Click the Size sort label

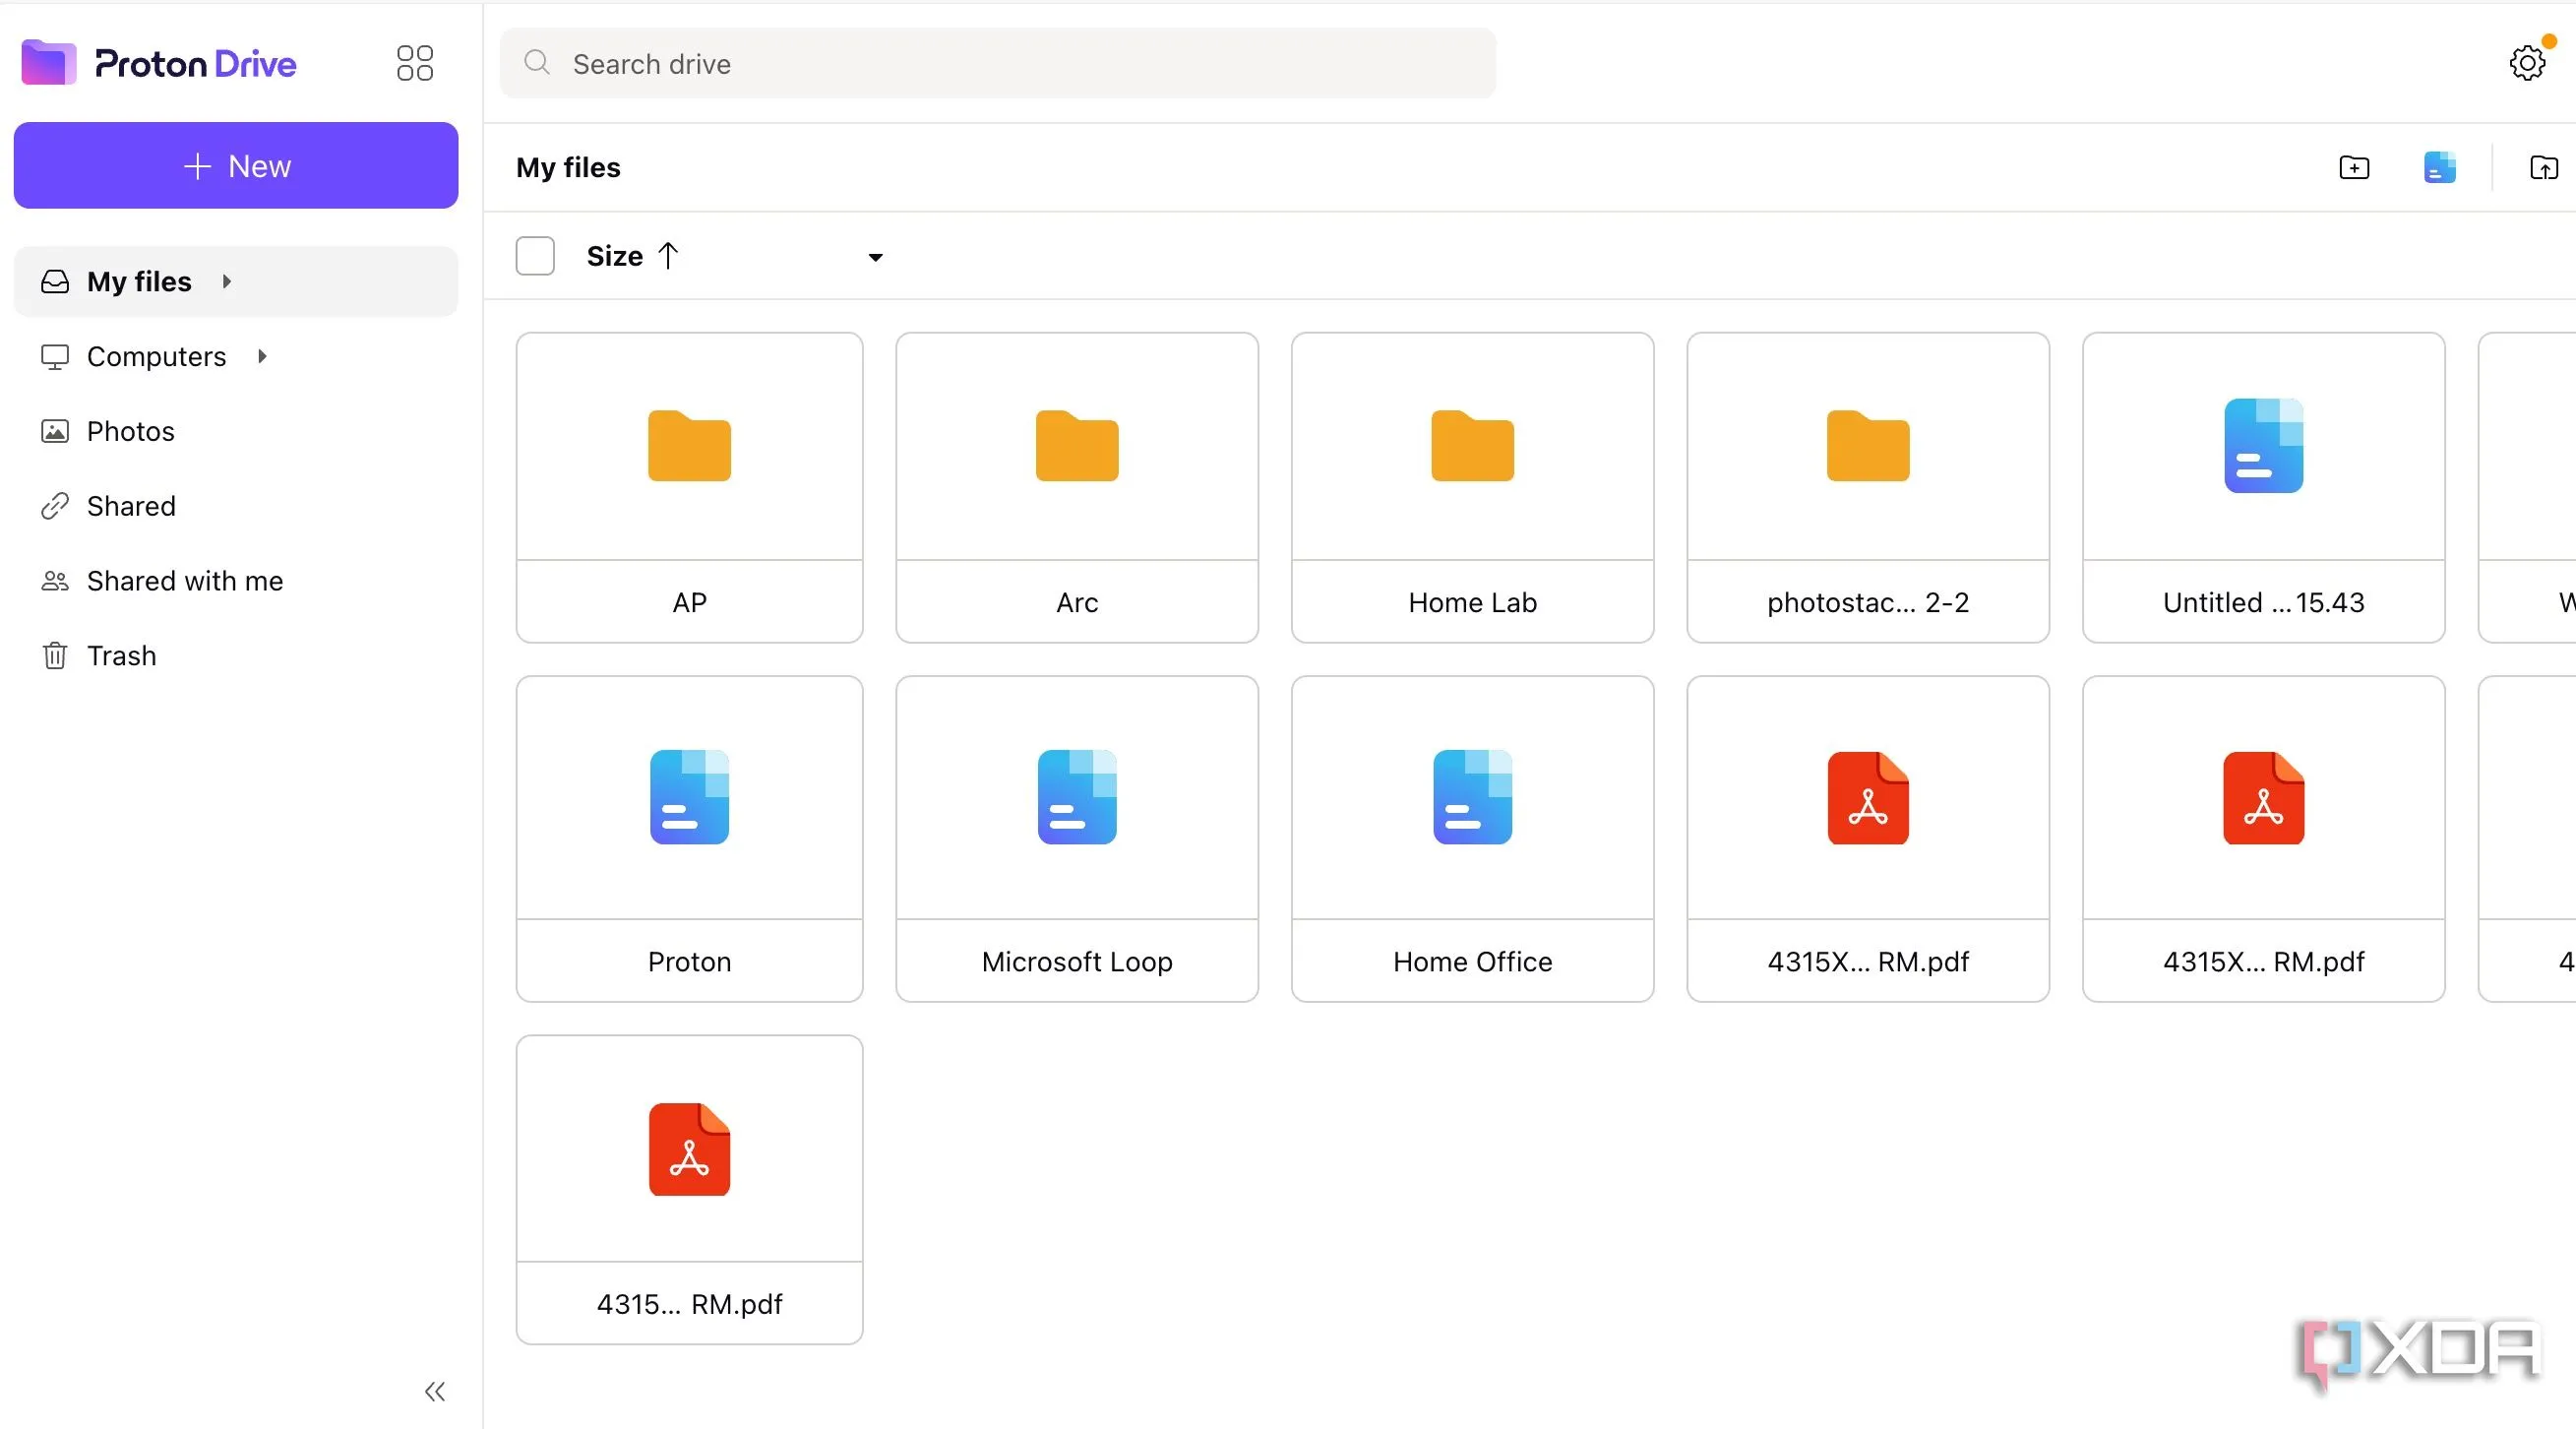614,256
